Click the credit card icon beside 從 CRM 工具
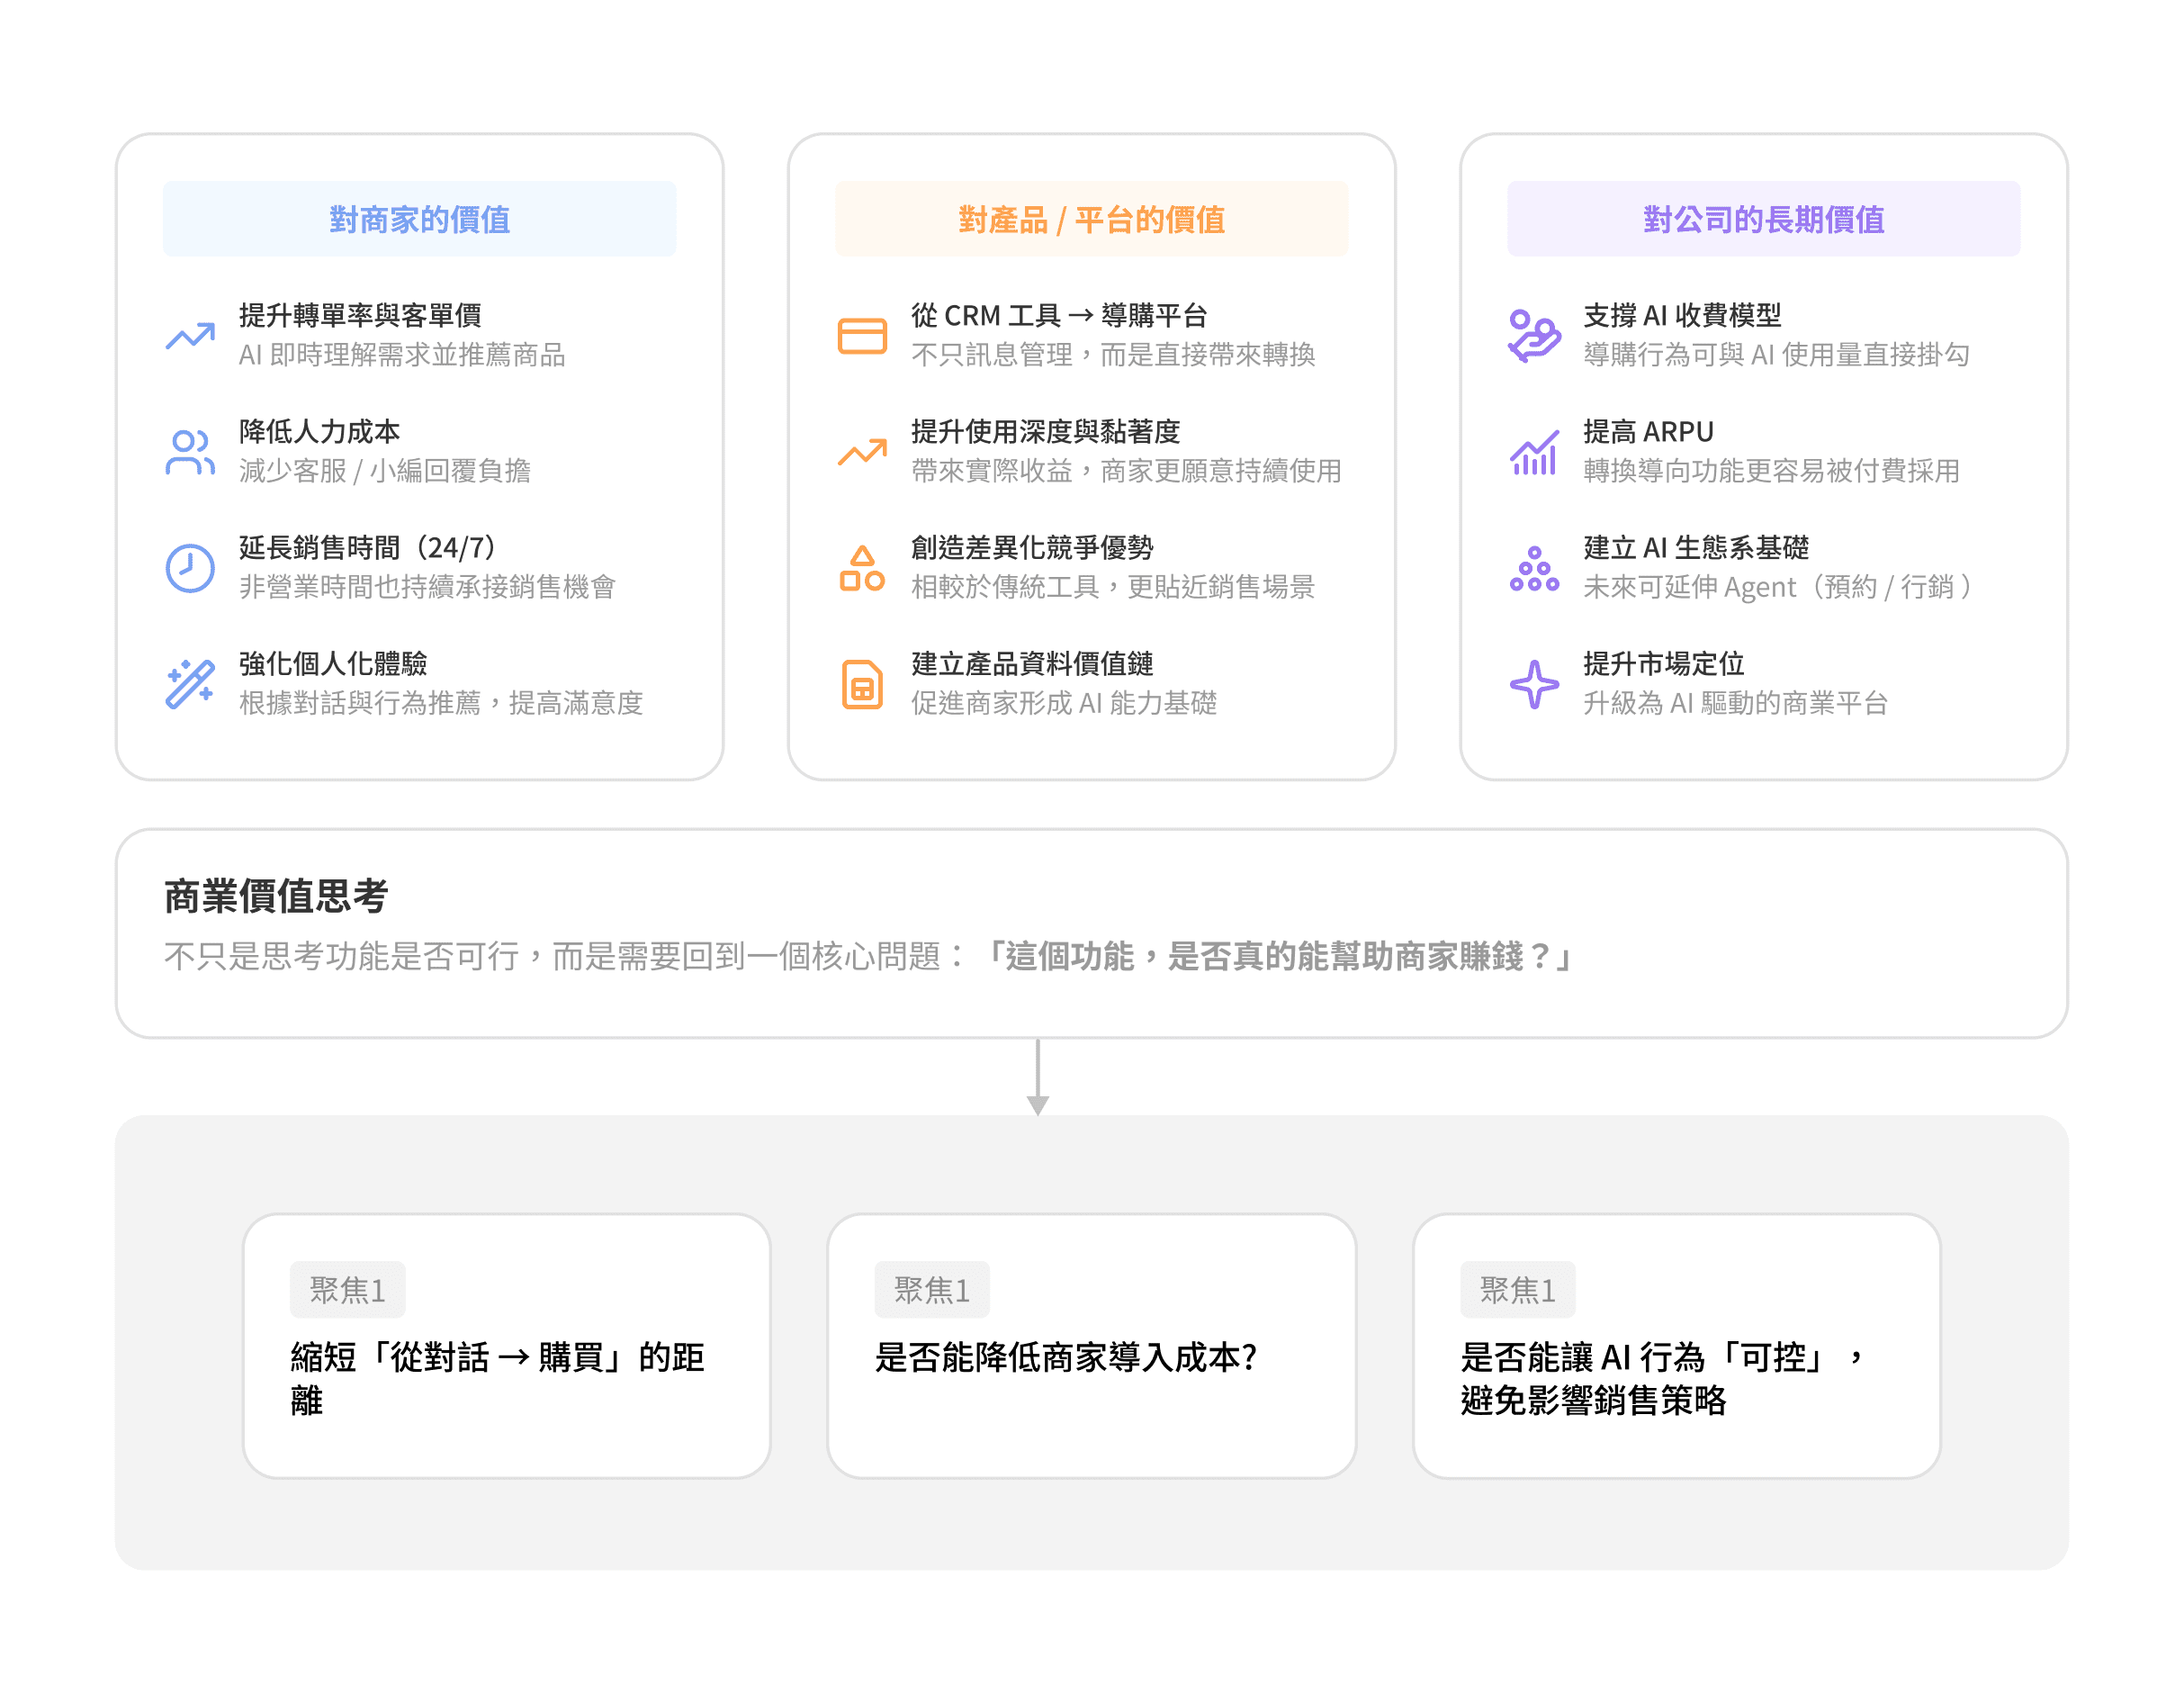 [x=862, y=336]
